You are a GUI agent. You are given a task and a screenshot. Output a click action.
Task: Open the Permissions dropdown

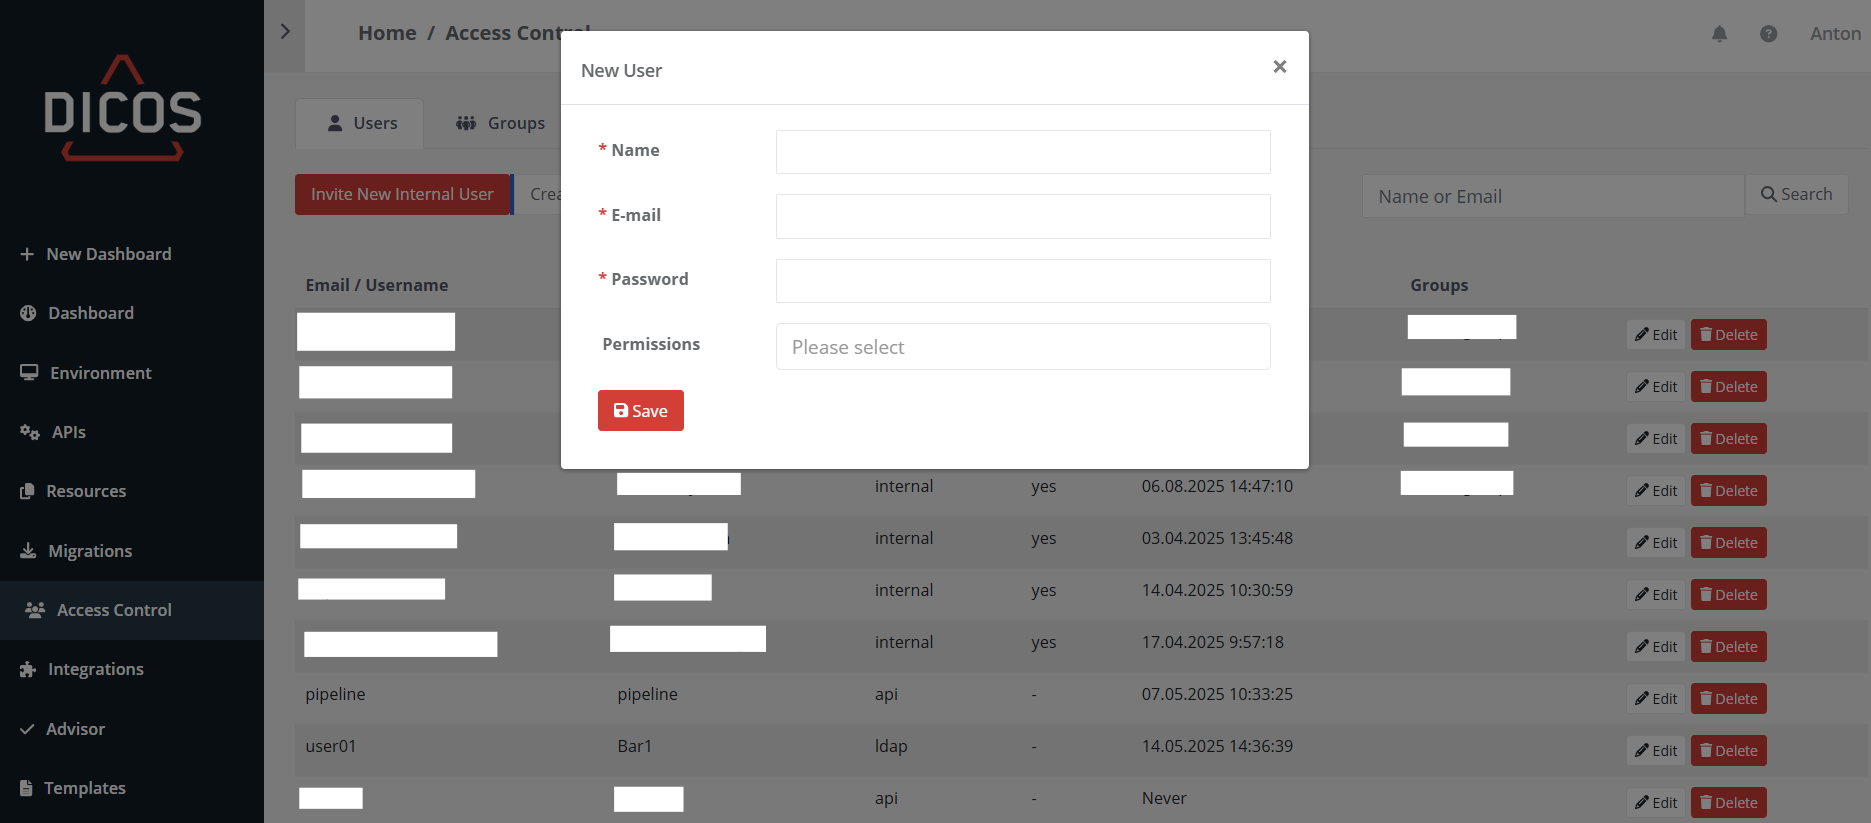1022,347
